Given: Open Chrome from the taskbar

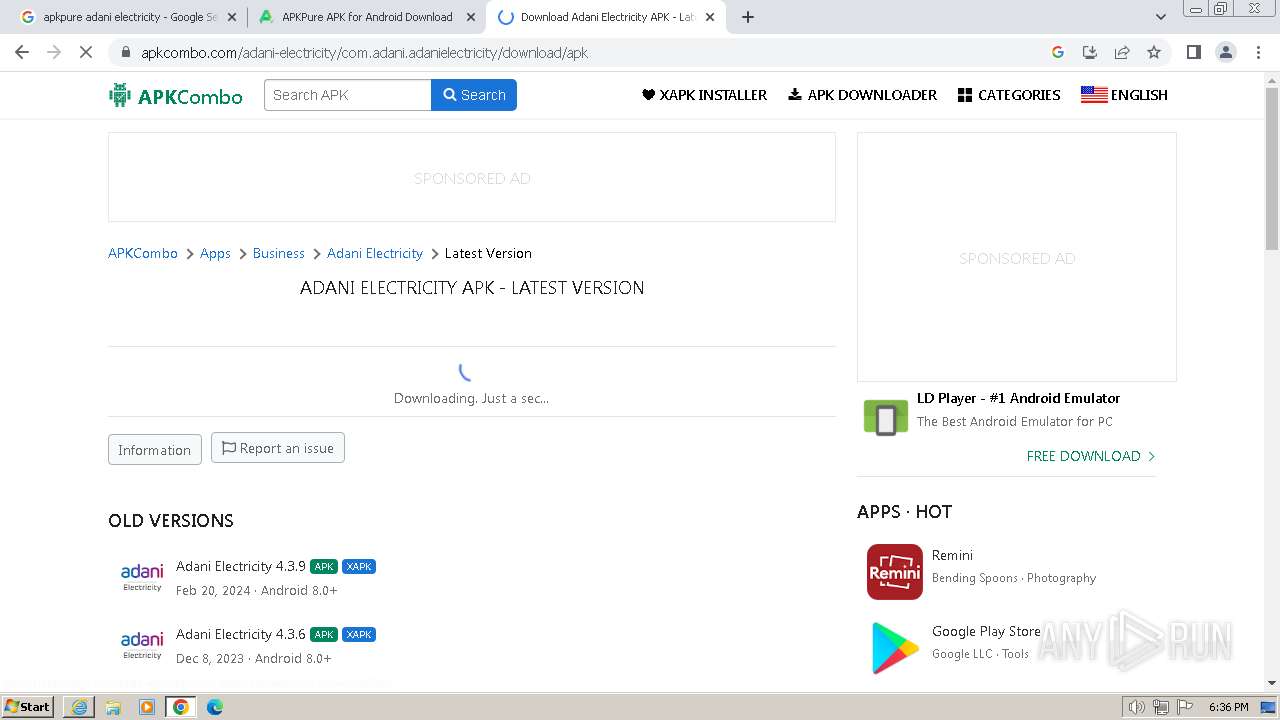Looking at the screenshot, I should click(181, 707).
